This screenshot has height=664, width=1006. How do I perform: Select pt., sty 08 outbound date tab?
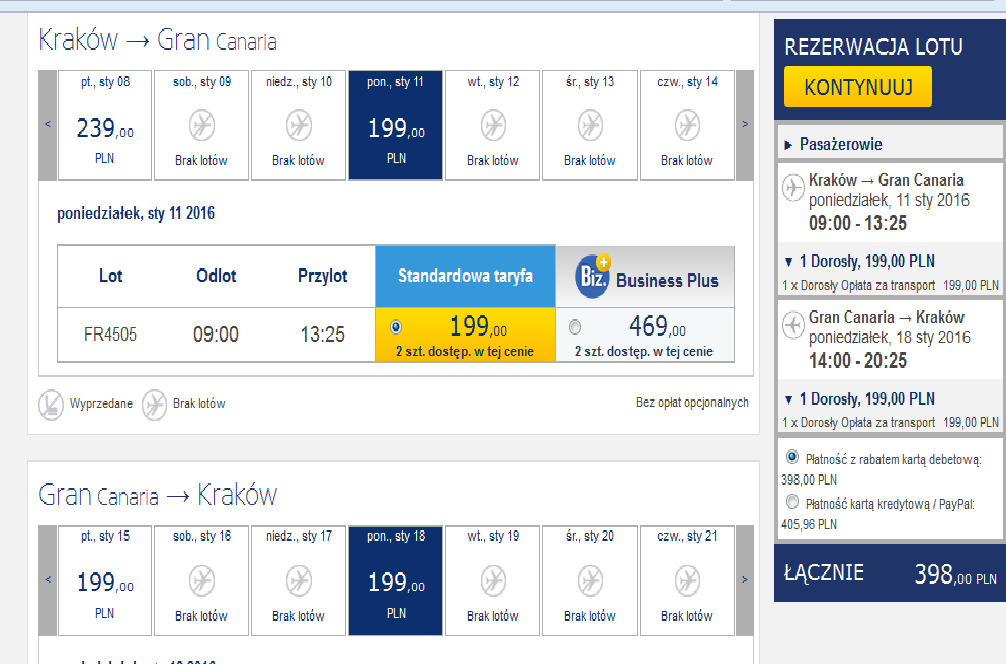pyautogui.click(x=105, y=125)
